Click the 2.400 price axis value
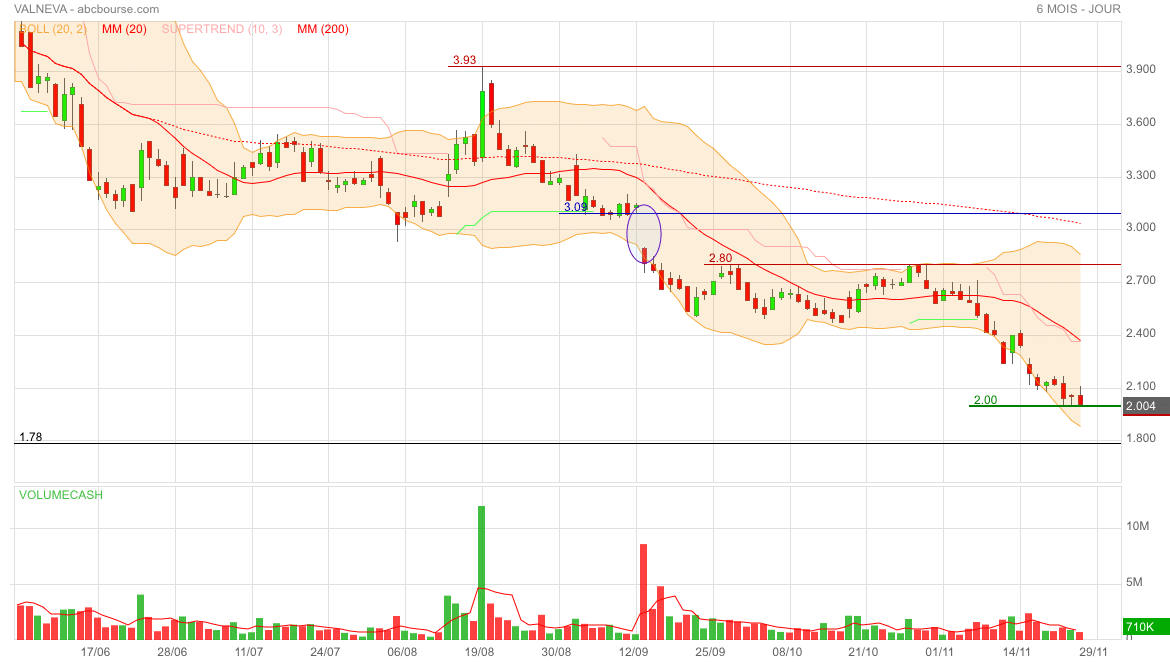This screenshot has width=1170, height=662. click(x=1141, y=333)
